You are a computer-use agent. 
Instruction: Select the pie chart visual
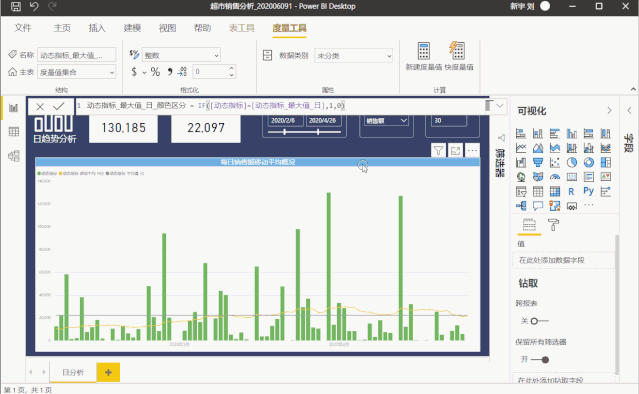pyautogui.click(x=572, y=163)
